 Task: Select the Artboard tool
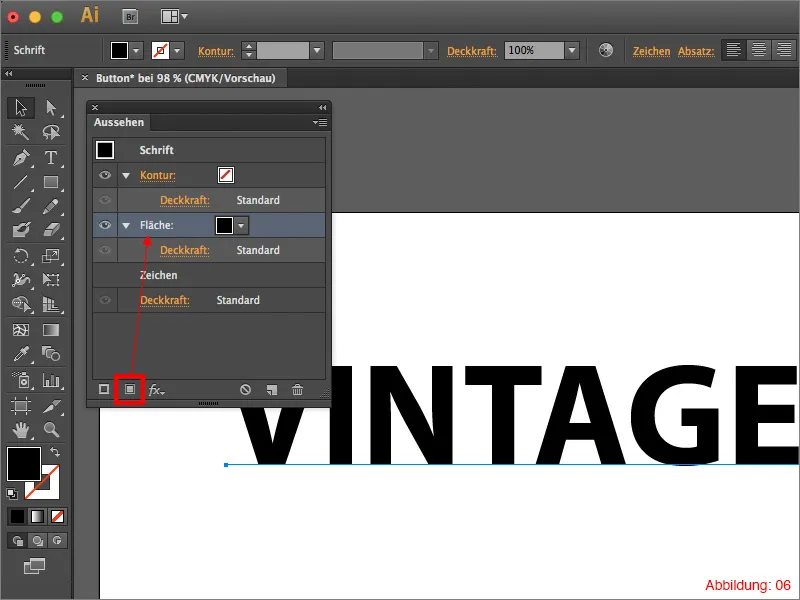tap(21, 406)
